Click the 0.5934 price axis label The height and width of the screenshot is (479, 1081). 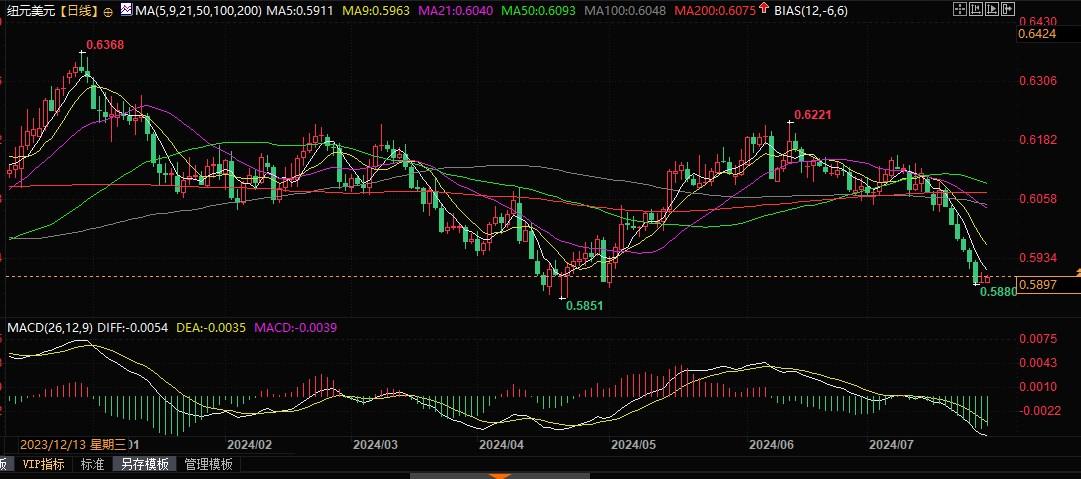tap(1038, 258)
